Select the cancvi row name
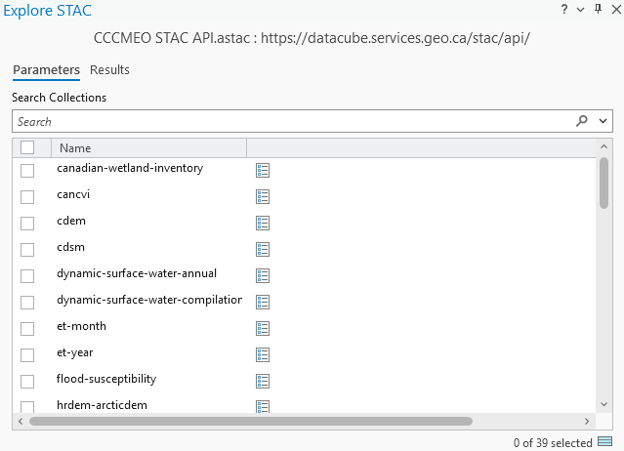 coord(73,194)
